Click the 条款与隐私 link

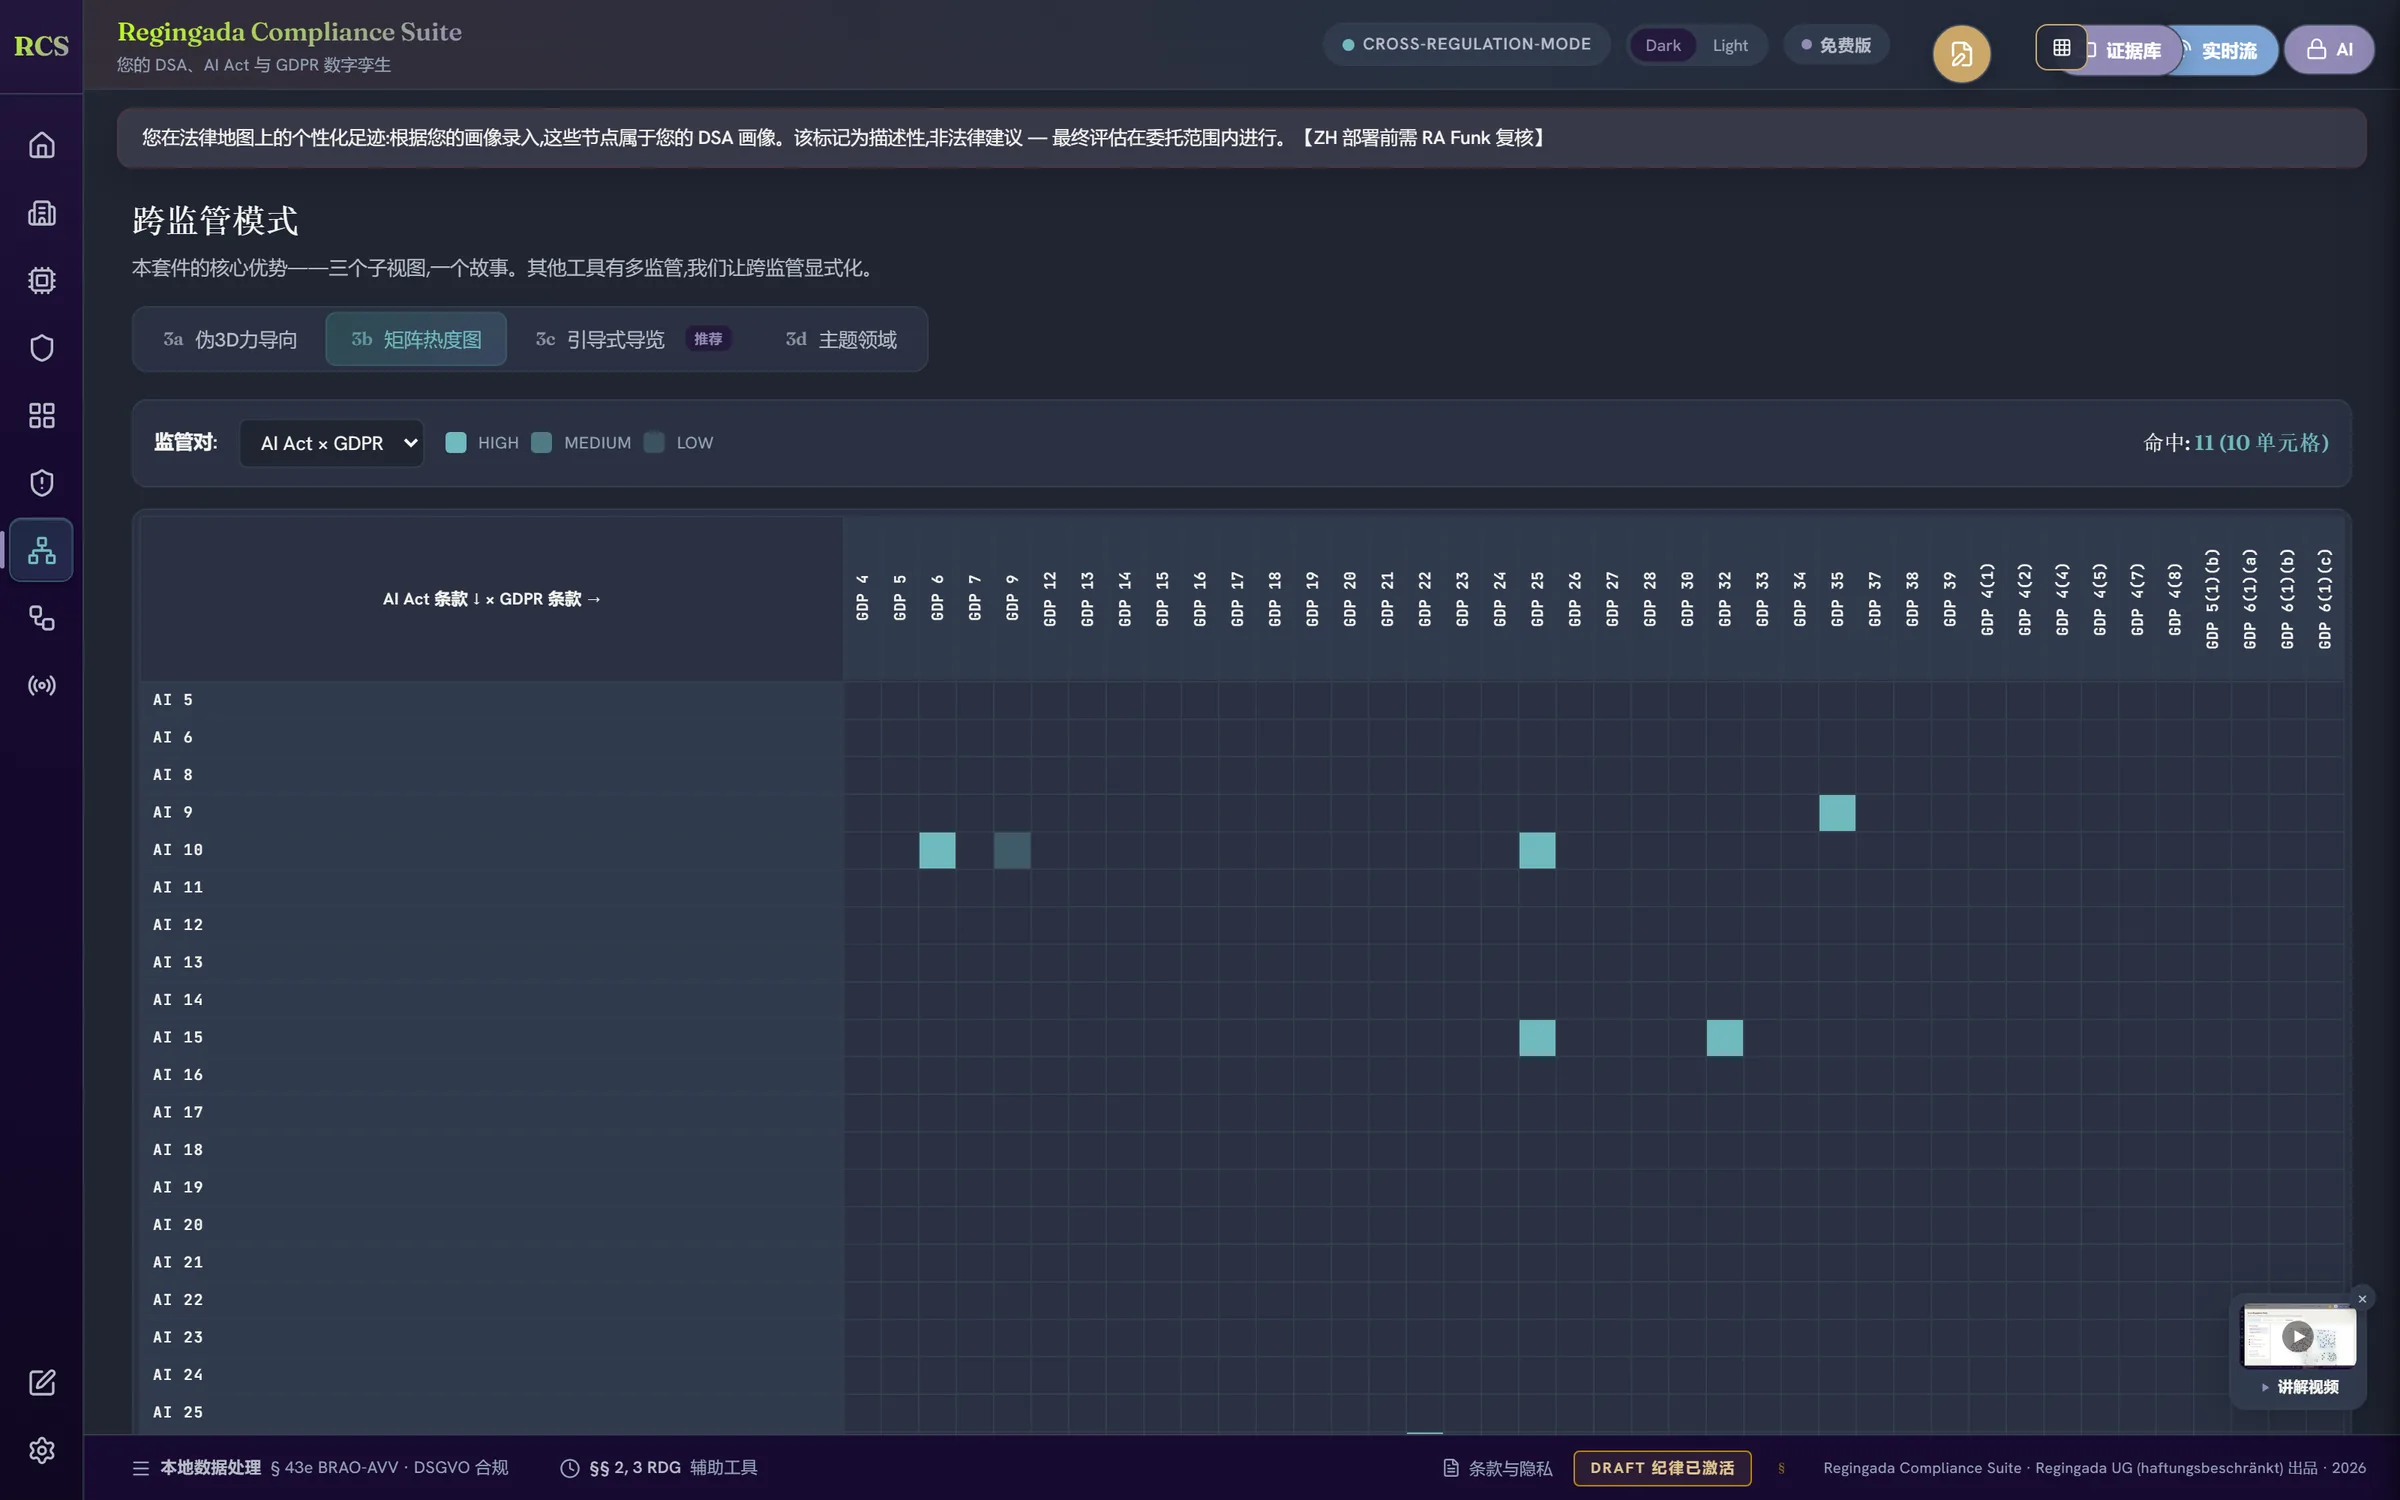(x=1510, y=1468)
